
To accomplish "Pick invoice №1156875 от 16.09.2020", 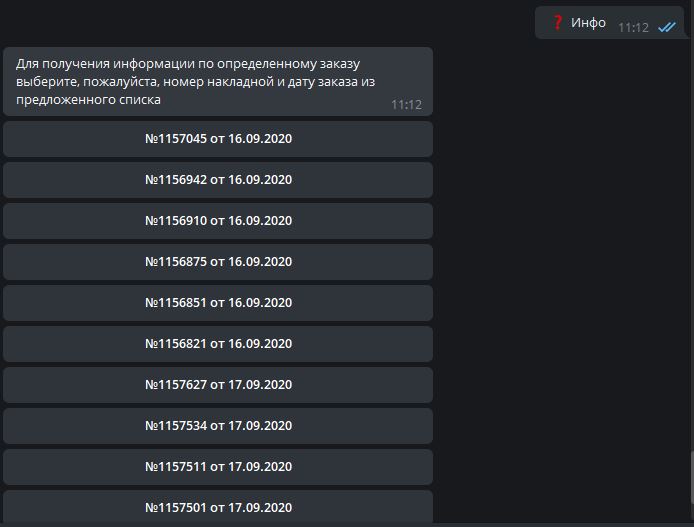I will coord(218,262).
